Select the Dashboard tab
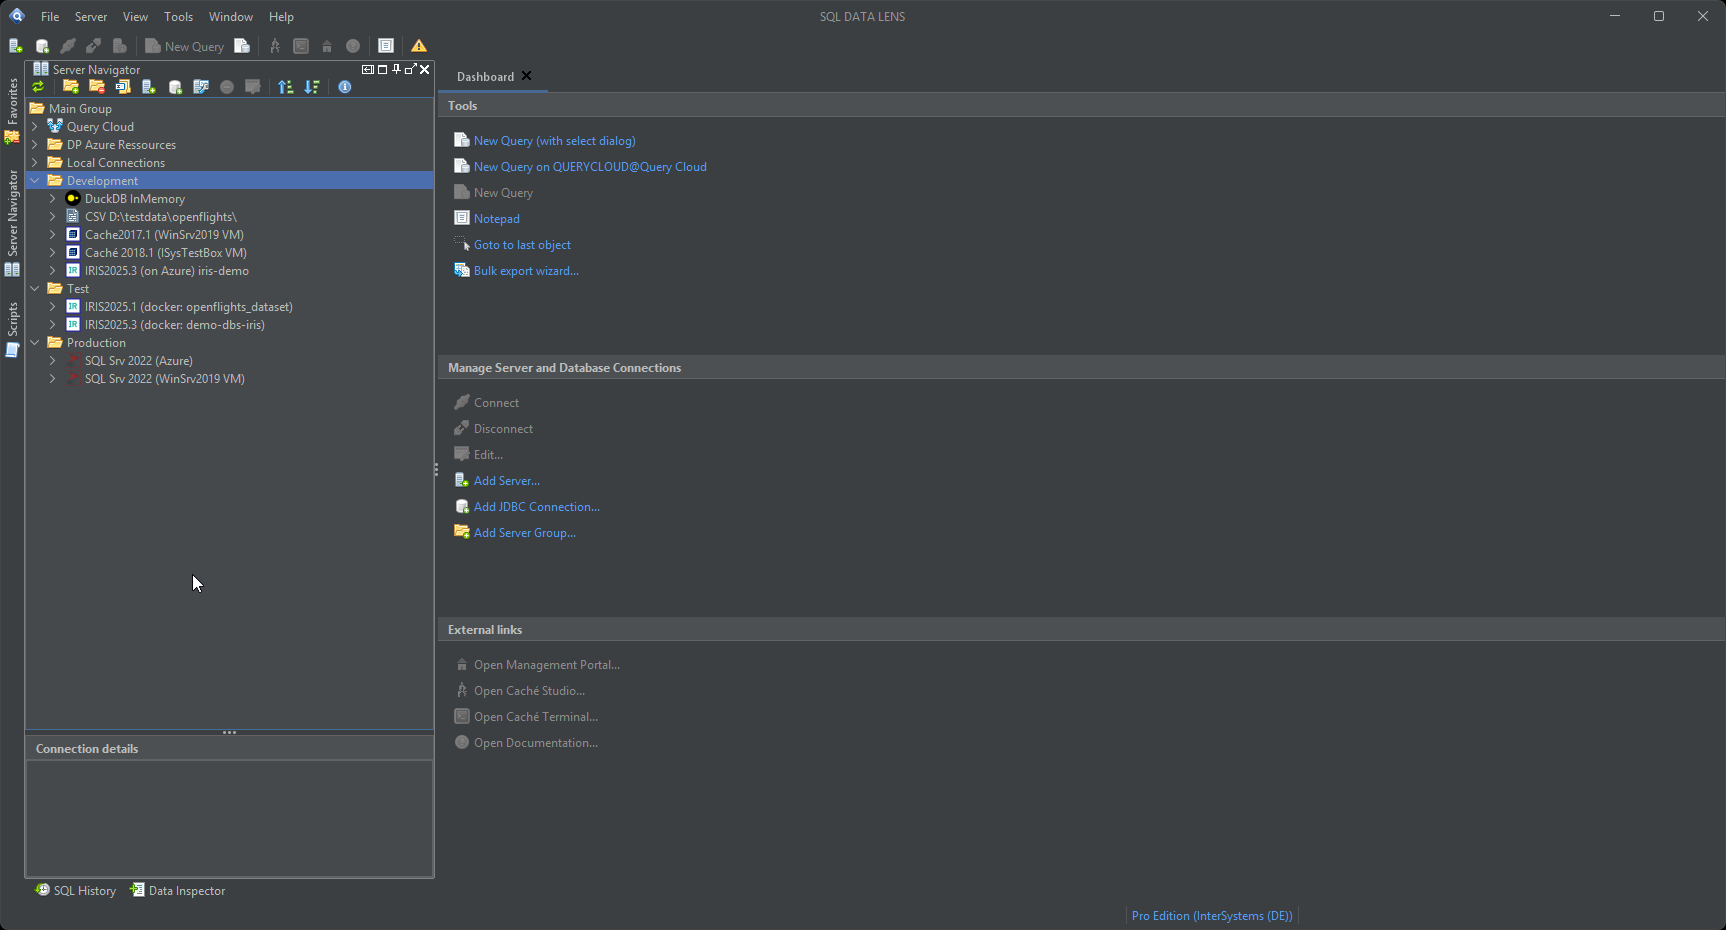 485,77
